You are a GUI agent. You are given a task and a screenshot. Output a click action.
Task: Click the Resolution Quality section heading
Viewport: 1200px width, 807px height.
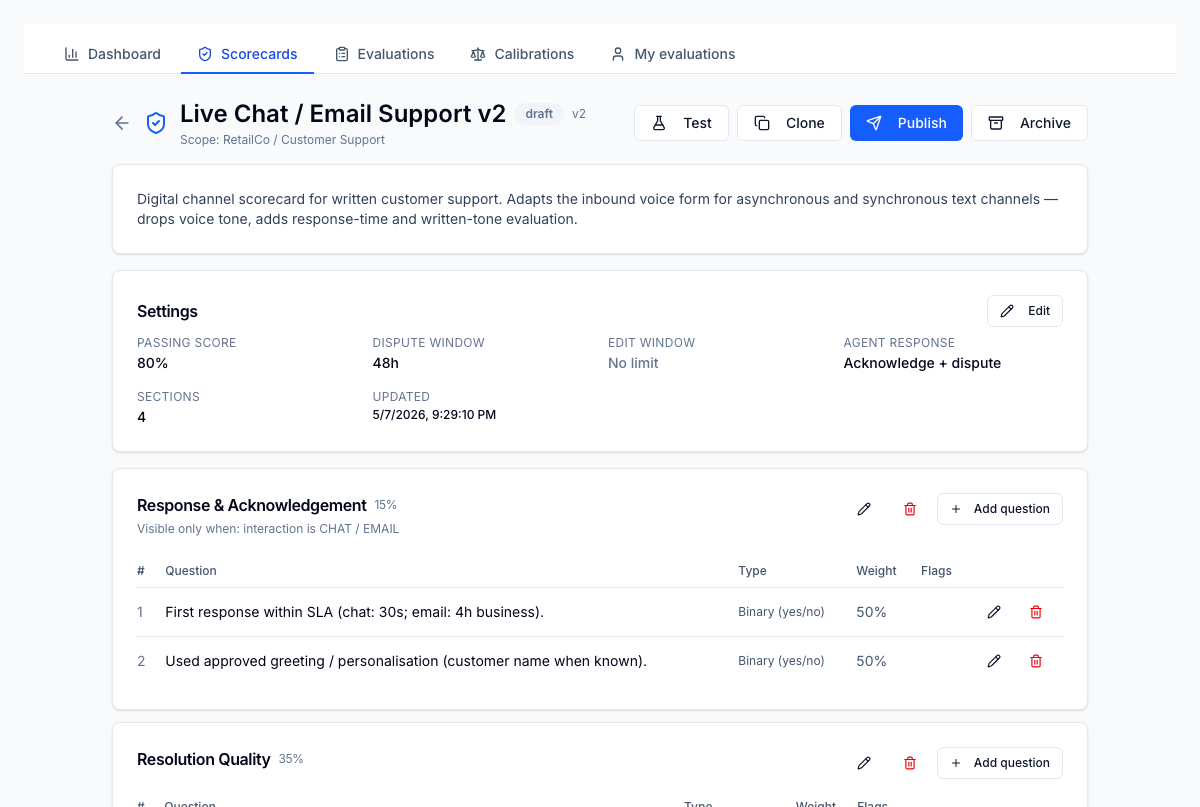[x=204, y=759]
